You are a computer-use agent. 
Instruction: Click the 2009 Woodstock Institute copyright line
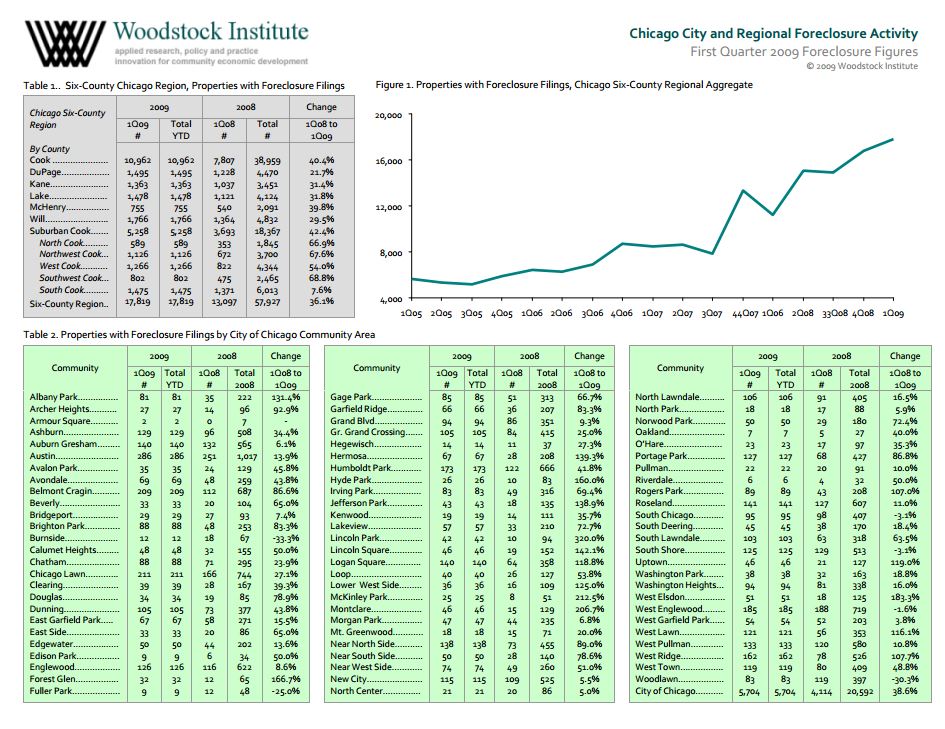point(862,66)
